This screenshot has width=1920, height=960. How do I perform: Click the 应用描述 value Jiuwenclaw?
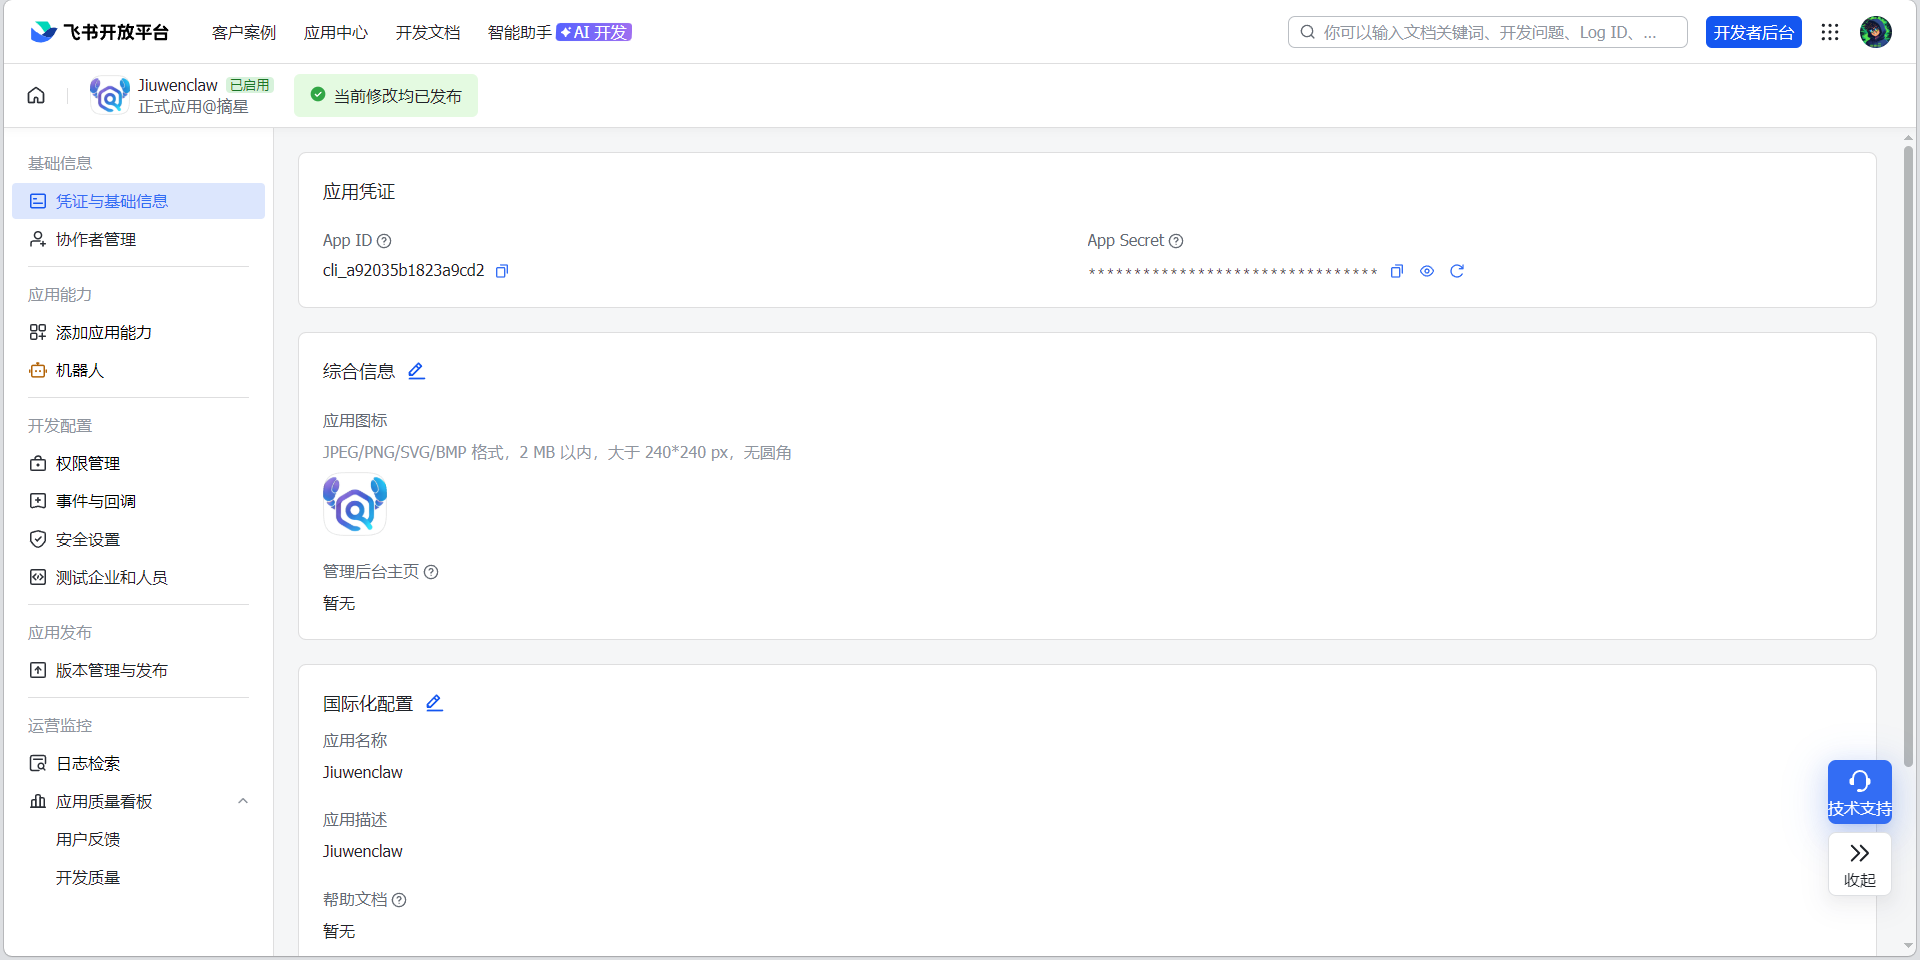[x=363, y=851]
